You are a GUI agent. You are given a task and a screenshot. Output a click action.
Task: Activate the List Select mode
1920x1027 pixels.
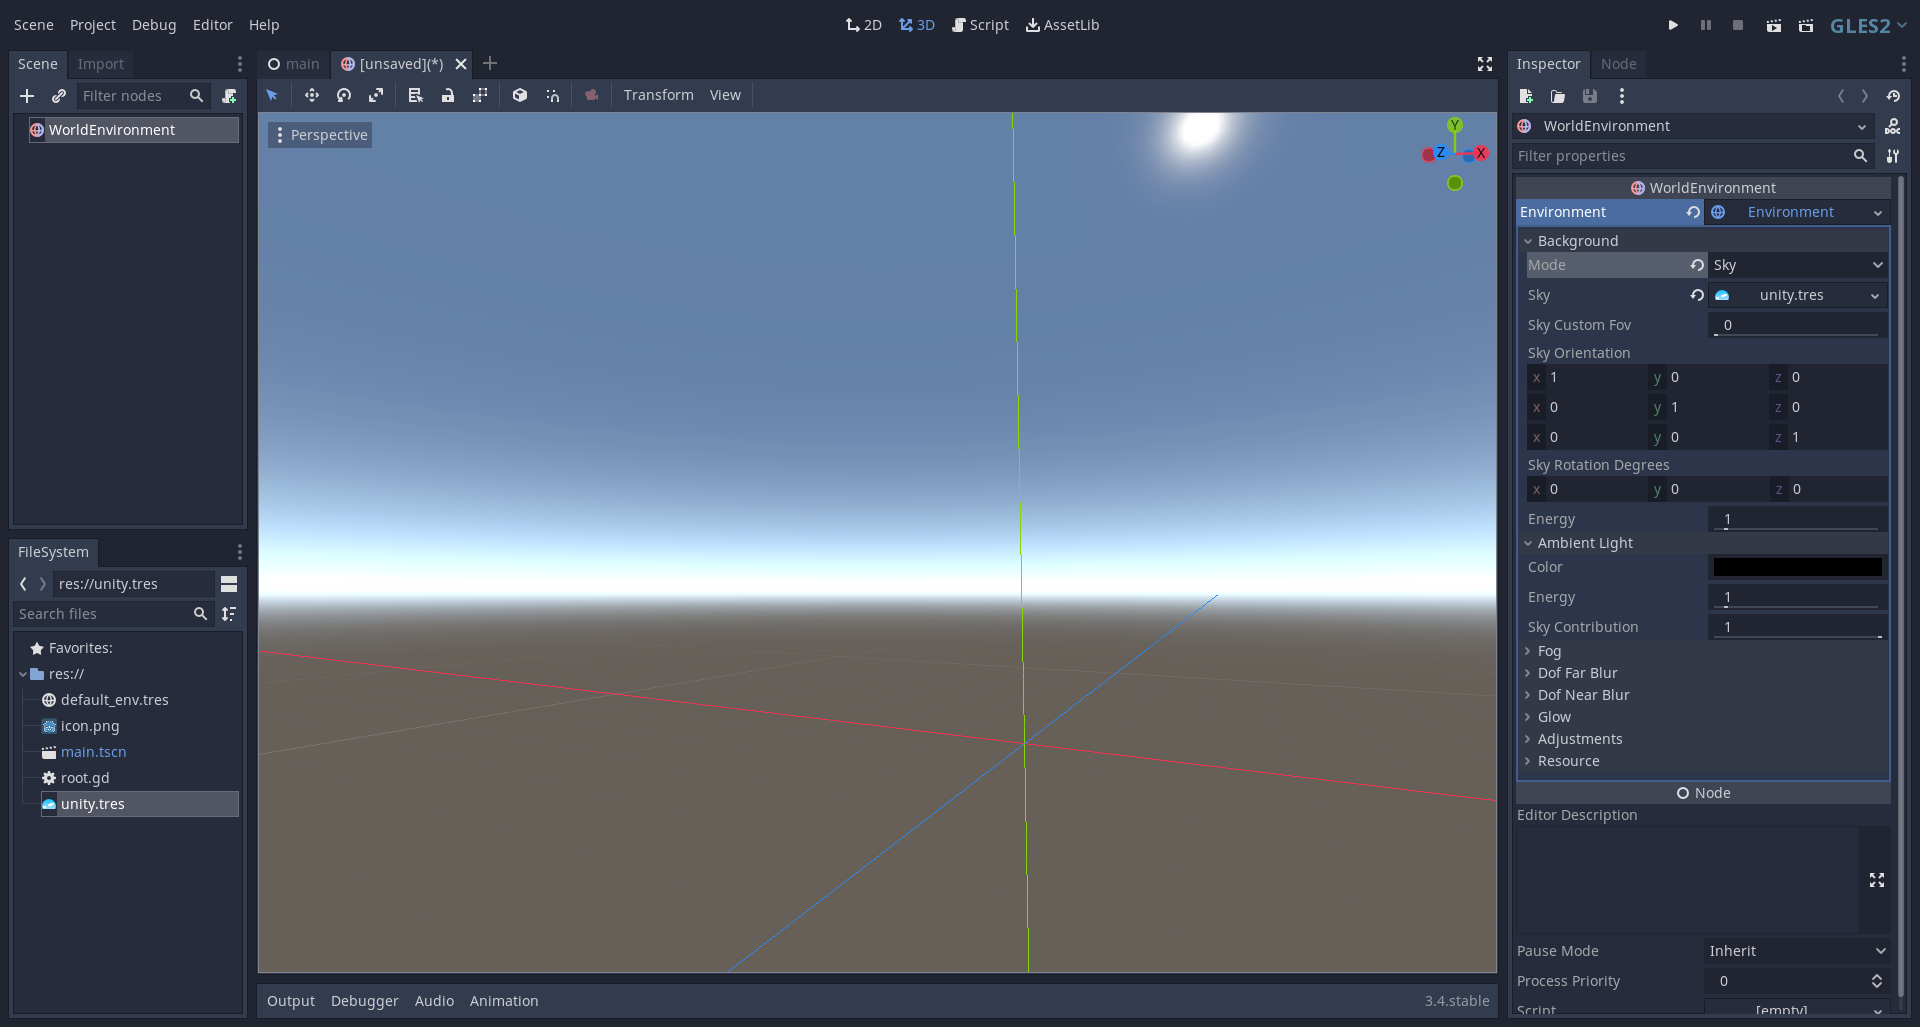[x=416, y=95]
